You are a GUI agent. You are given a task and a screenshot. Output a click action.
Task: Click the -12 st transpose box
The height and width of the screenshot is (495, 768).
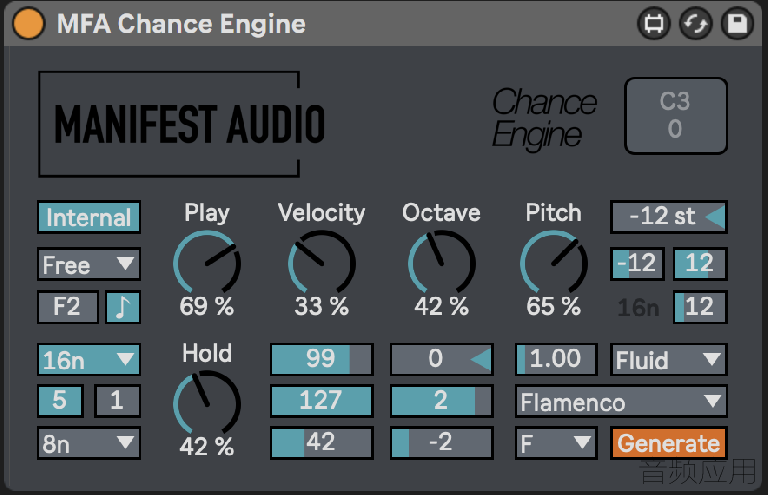[x=669, y=217]
